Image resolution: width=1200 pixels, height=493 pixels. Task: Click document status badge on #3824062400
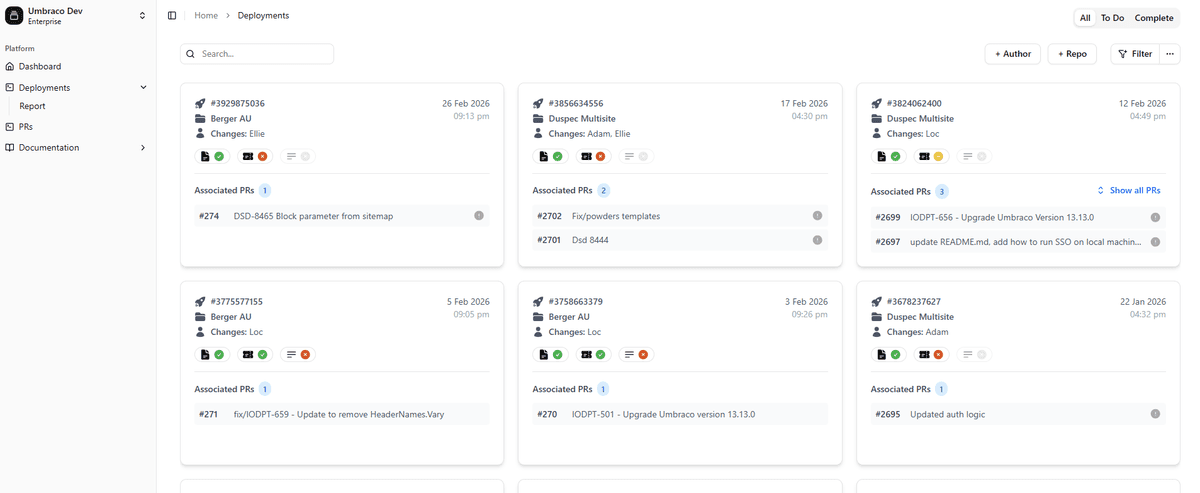pyautogui.click(x=889, y=156)
